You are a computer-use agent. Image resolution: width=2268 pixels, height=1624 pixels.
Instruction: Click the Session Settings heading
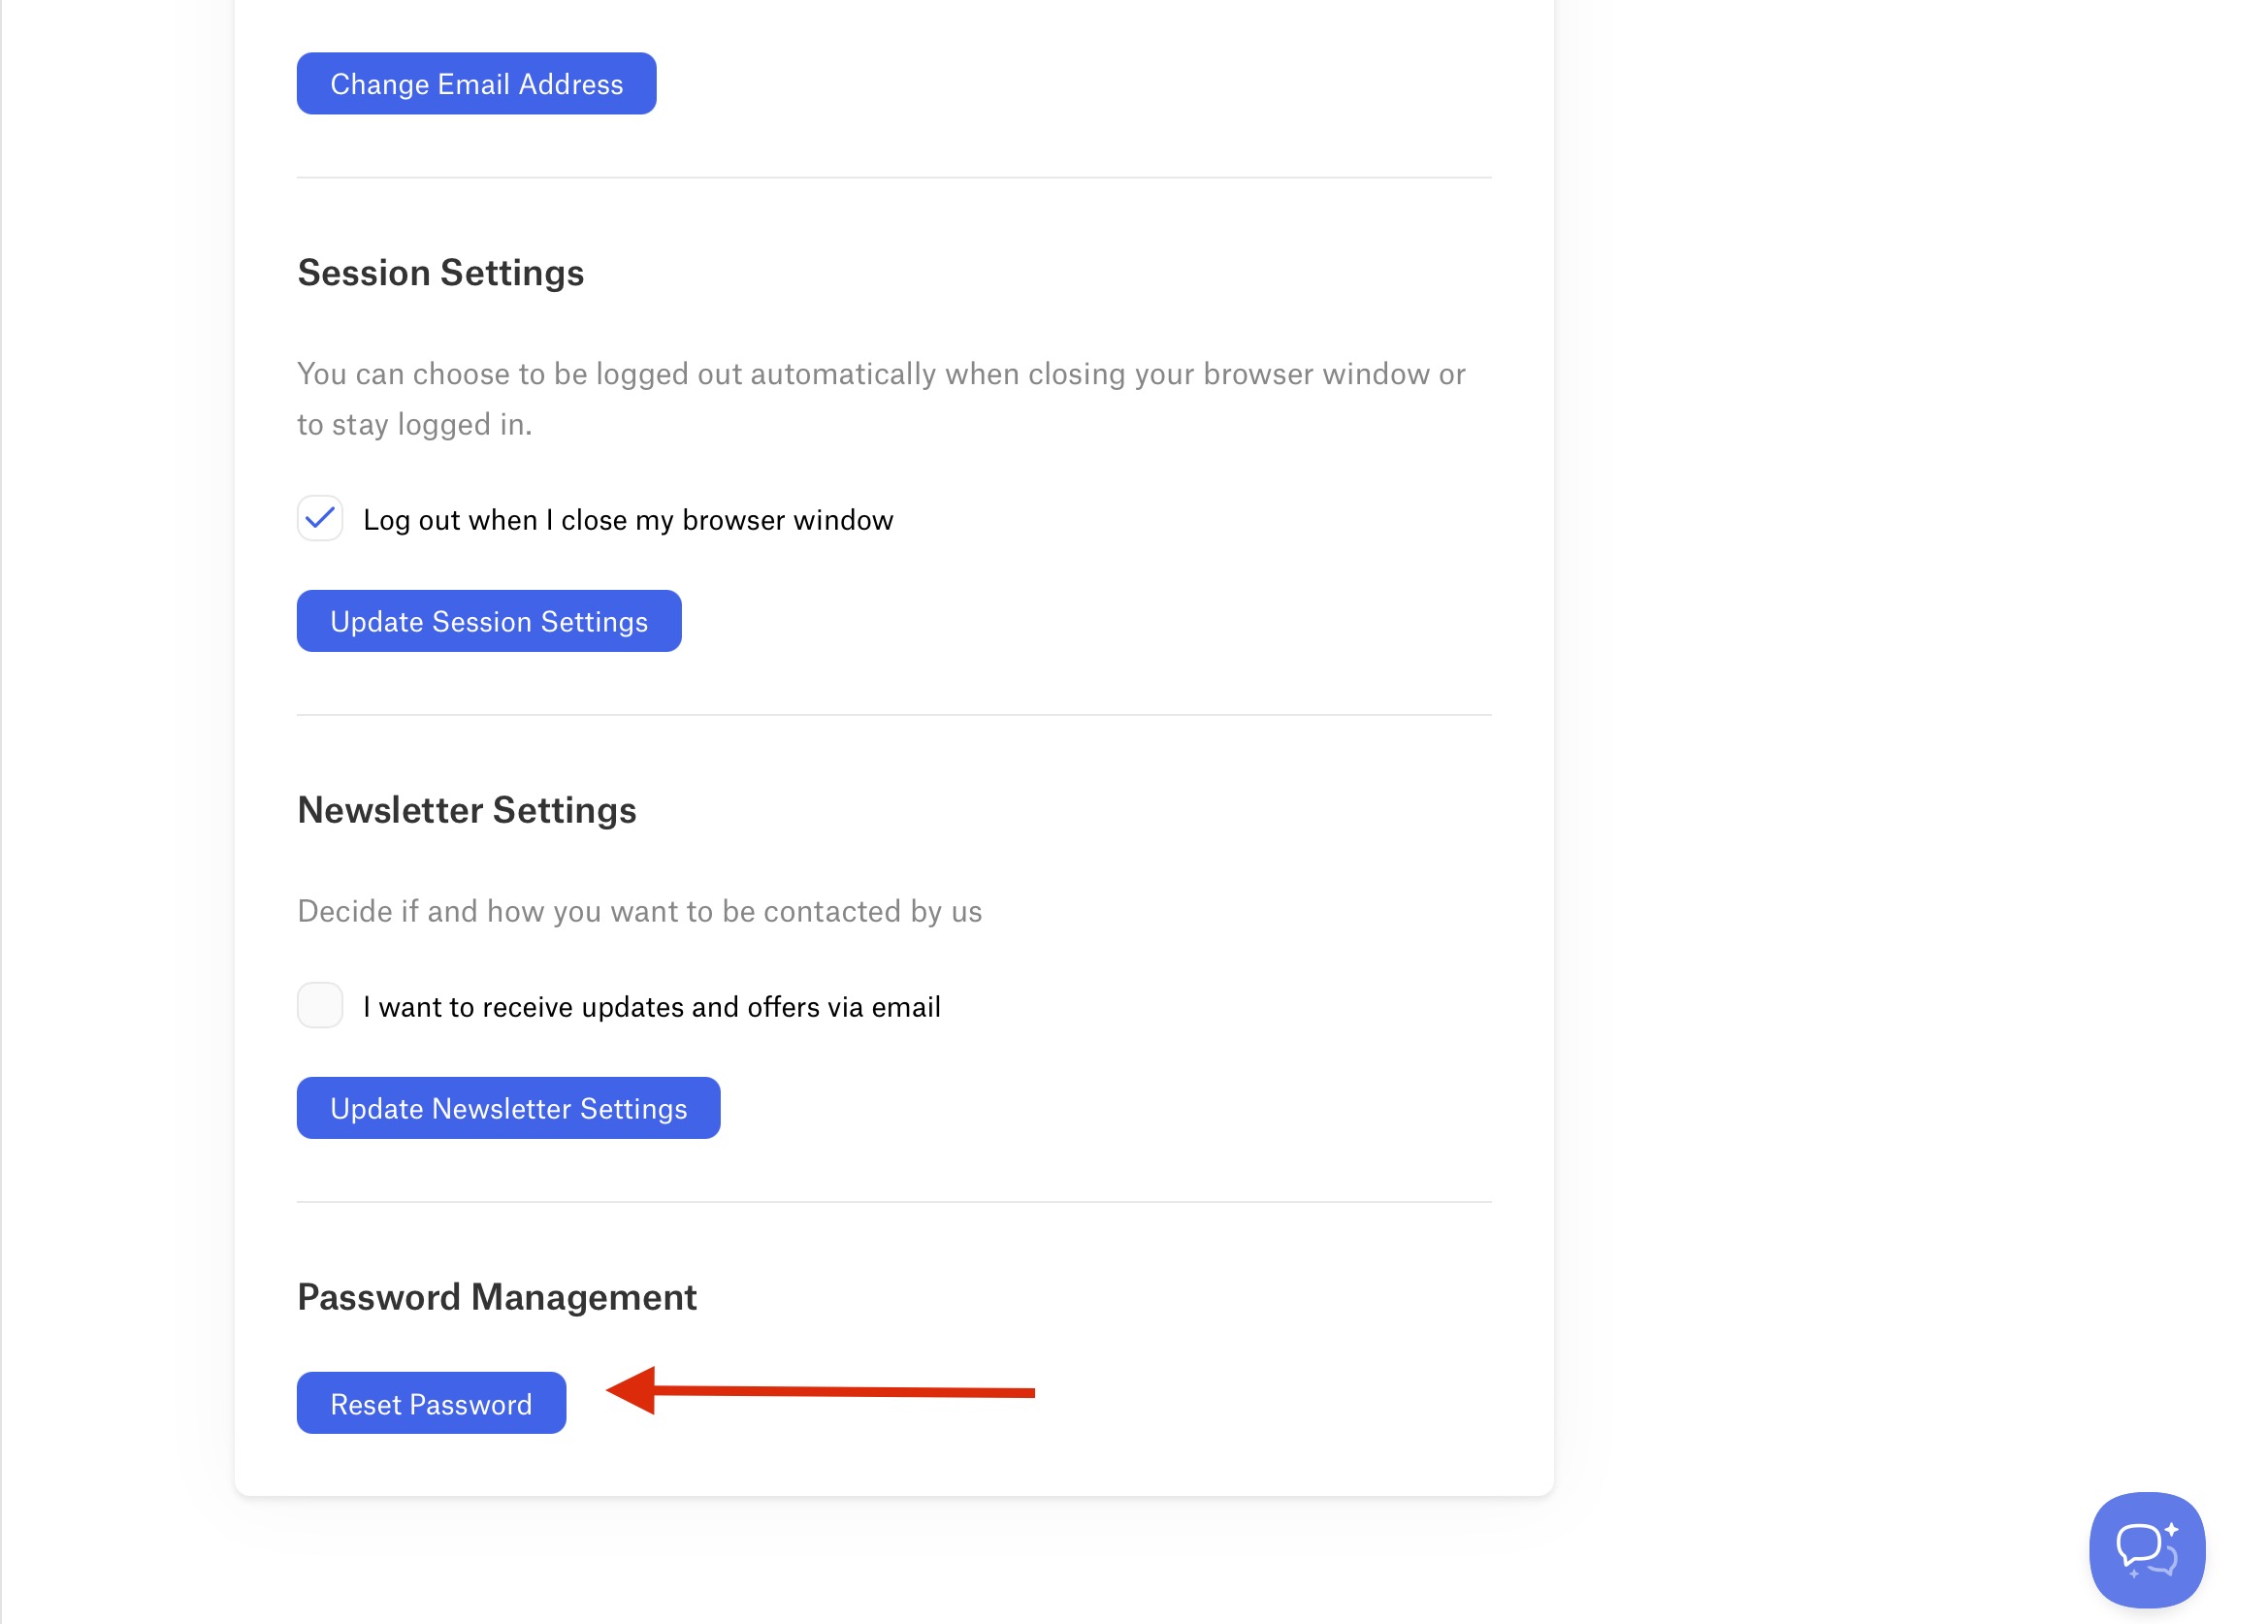pyautogui.click(x=440, y=273)
